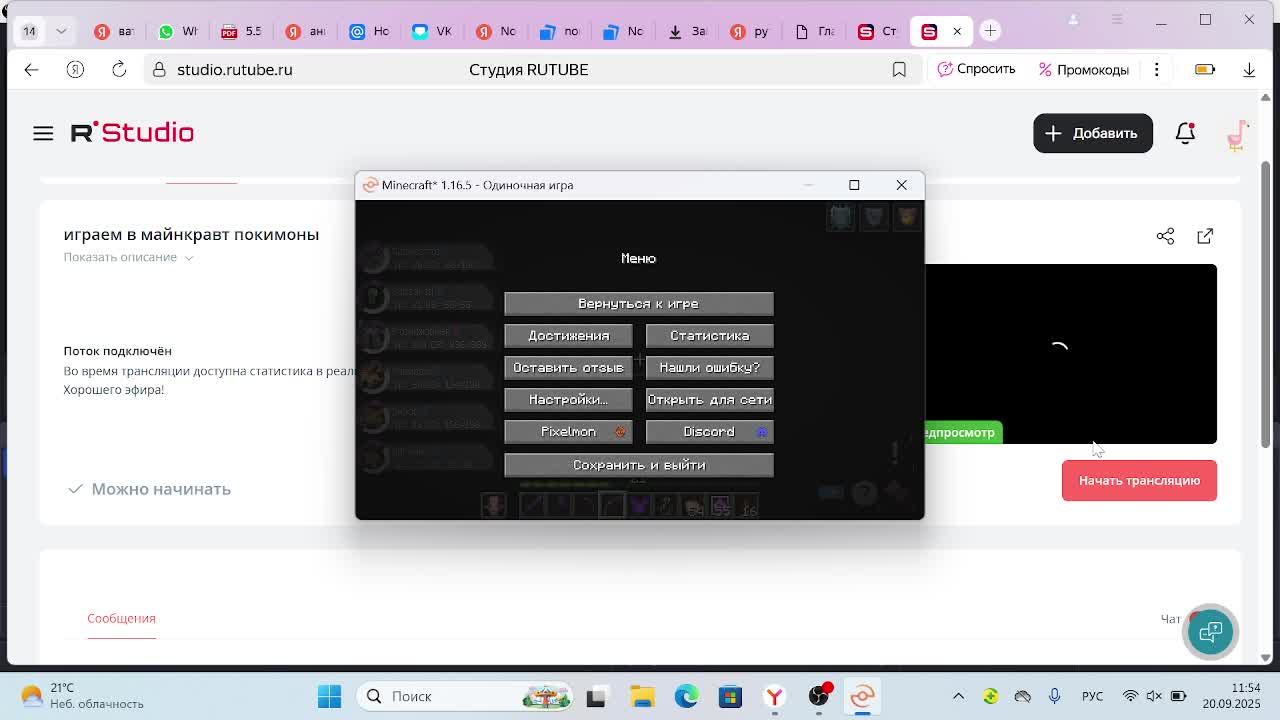Image resolution: width=1280 pixels, height=720 pixels.
Task: Switch the РУС keyboard language indicator
Action: [1092, 696]
